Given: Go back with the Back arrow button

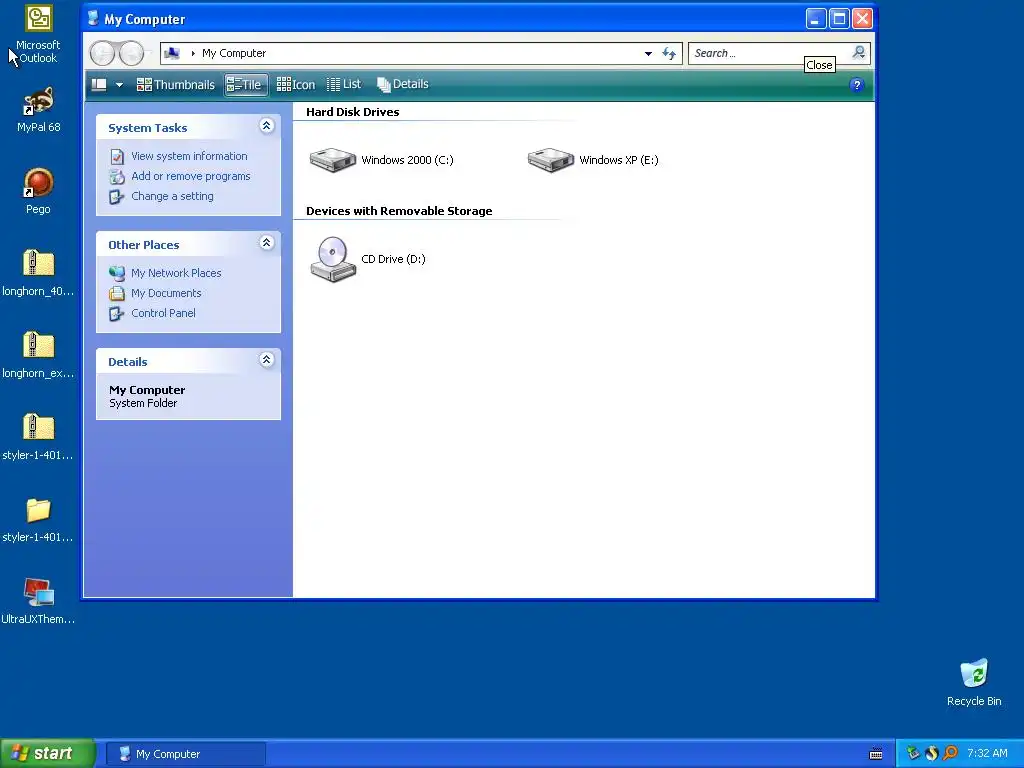Looking at the screenshot, I should coord(103,54).
